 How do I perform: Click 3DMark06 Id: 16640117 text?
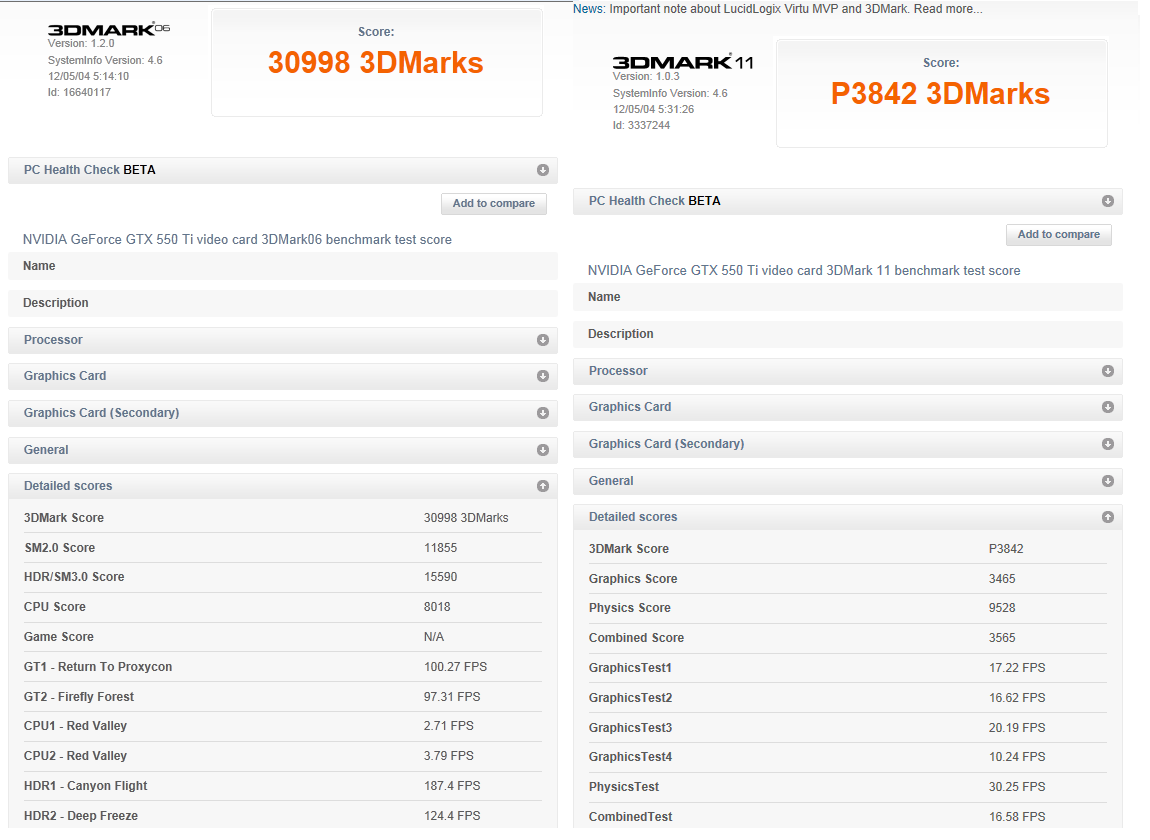(79, 92)
